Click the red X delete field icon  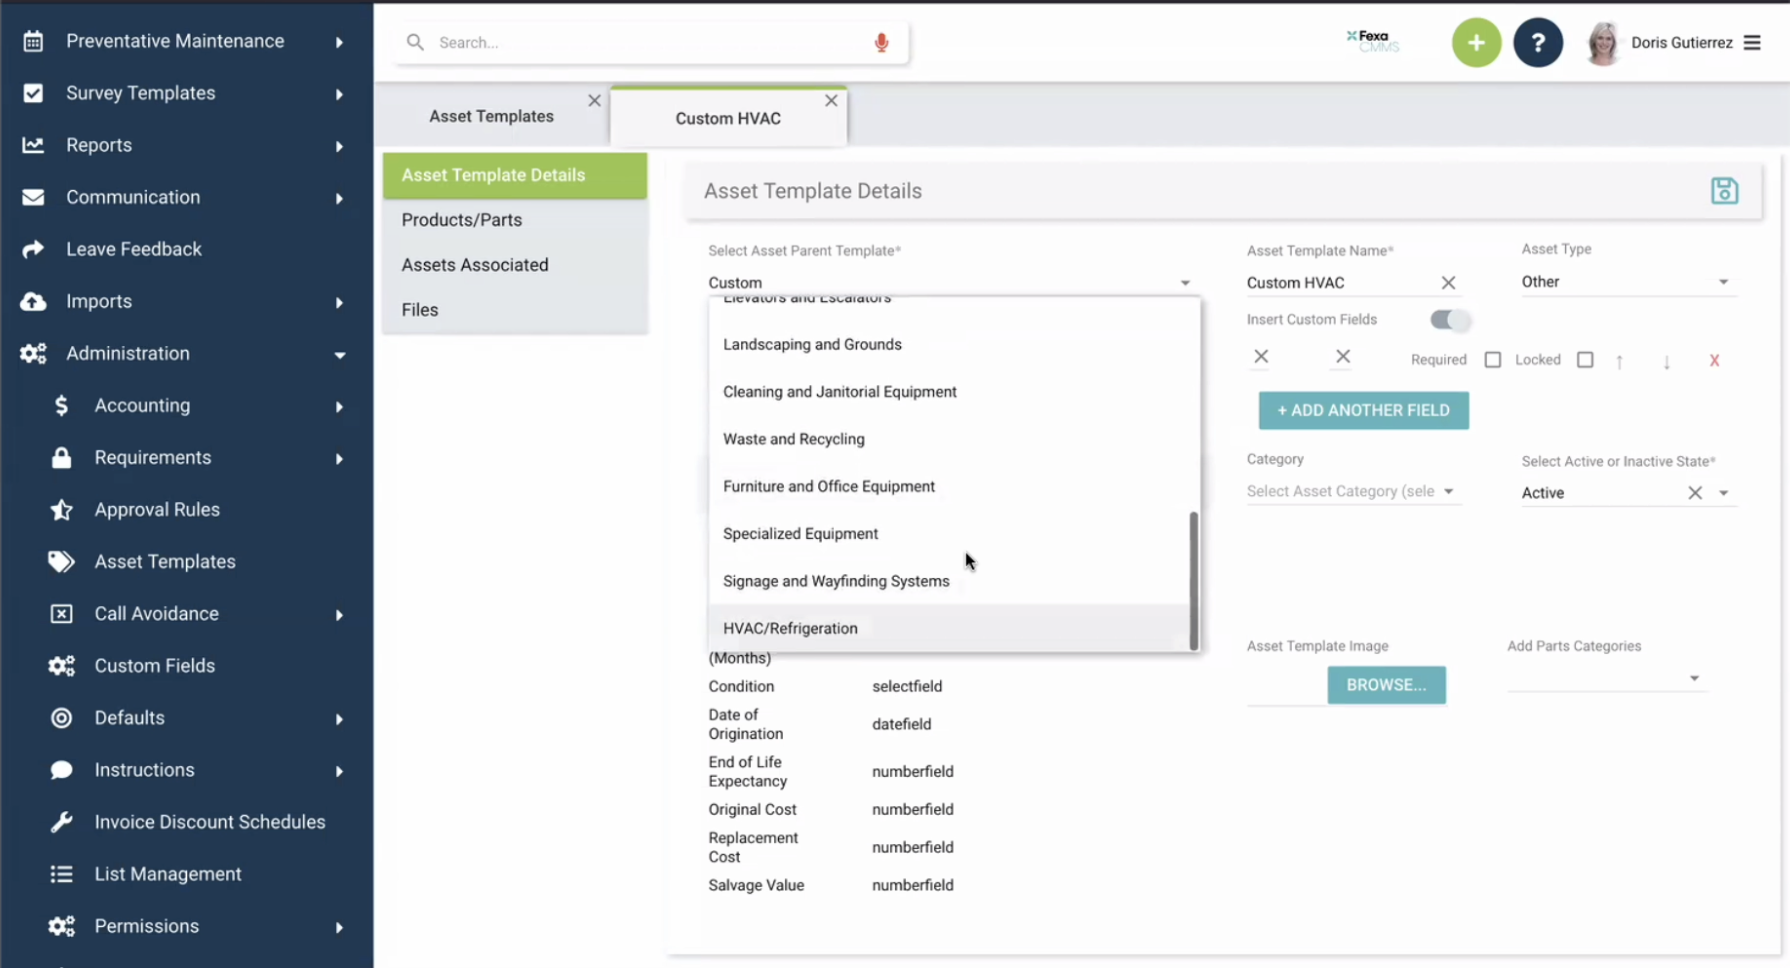tap(1713, 361)
